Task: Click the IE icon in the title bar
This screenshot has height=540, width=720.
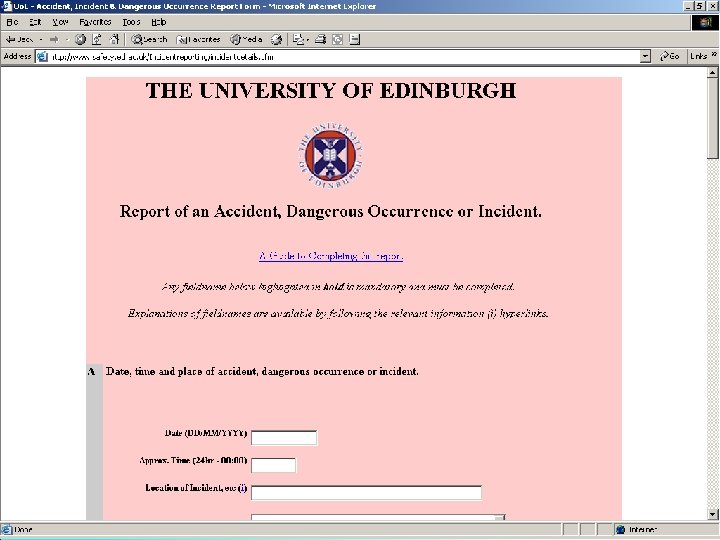Action: tap(6, 6)
